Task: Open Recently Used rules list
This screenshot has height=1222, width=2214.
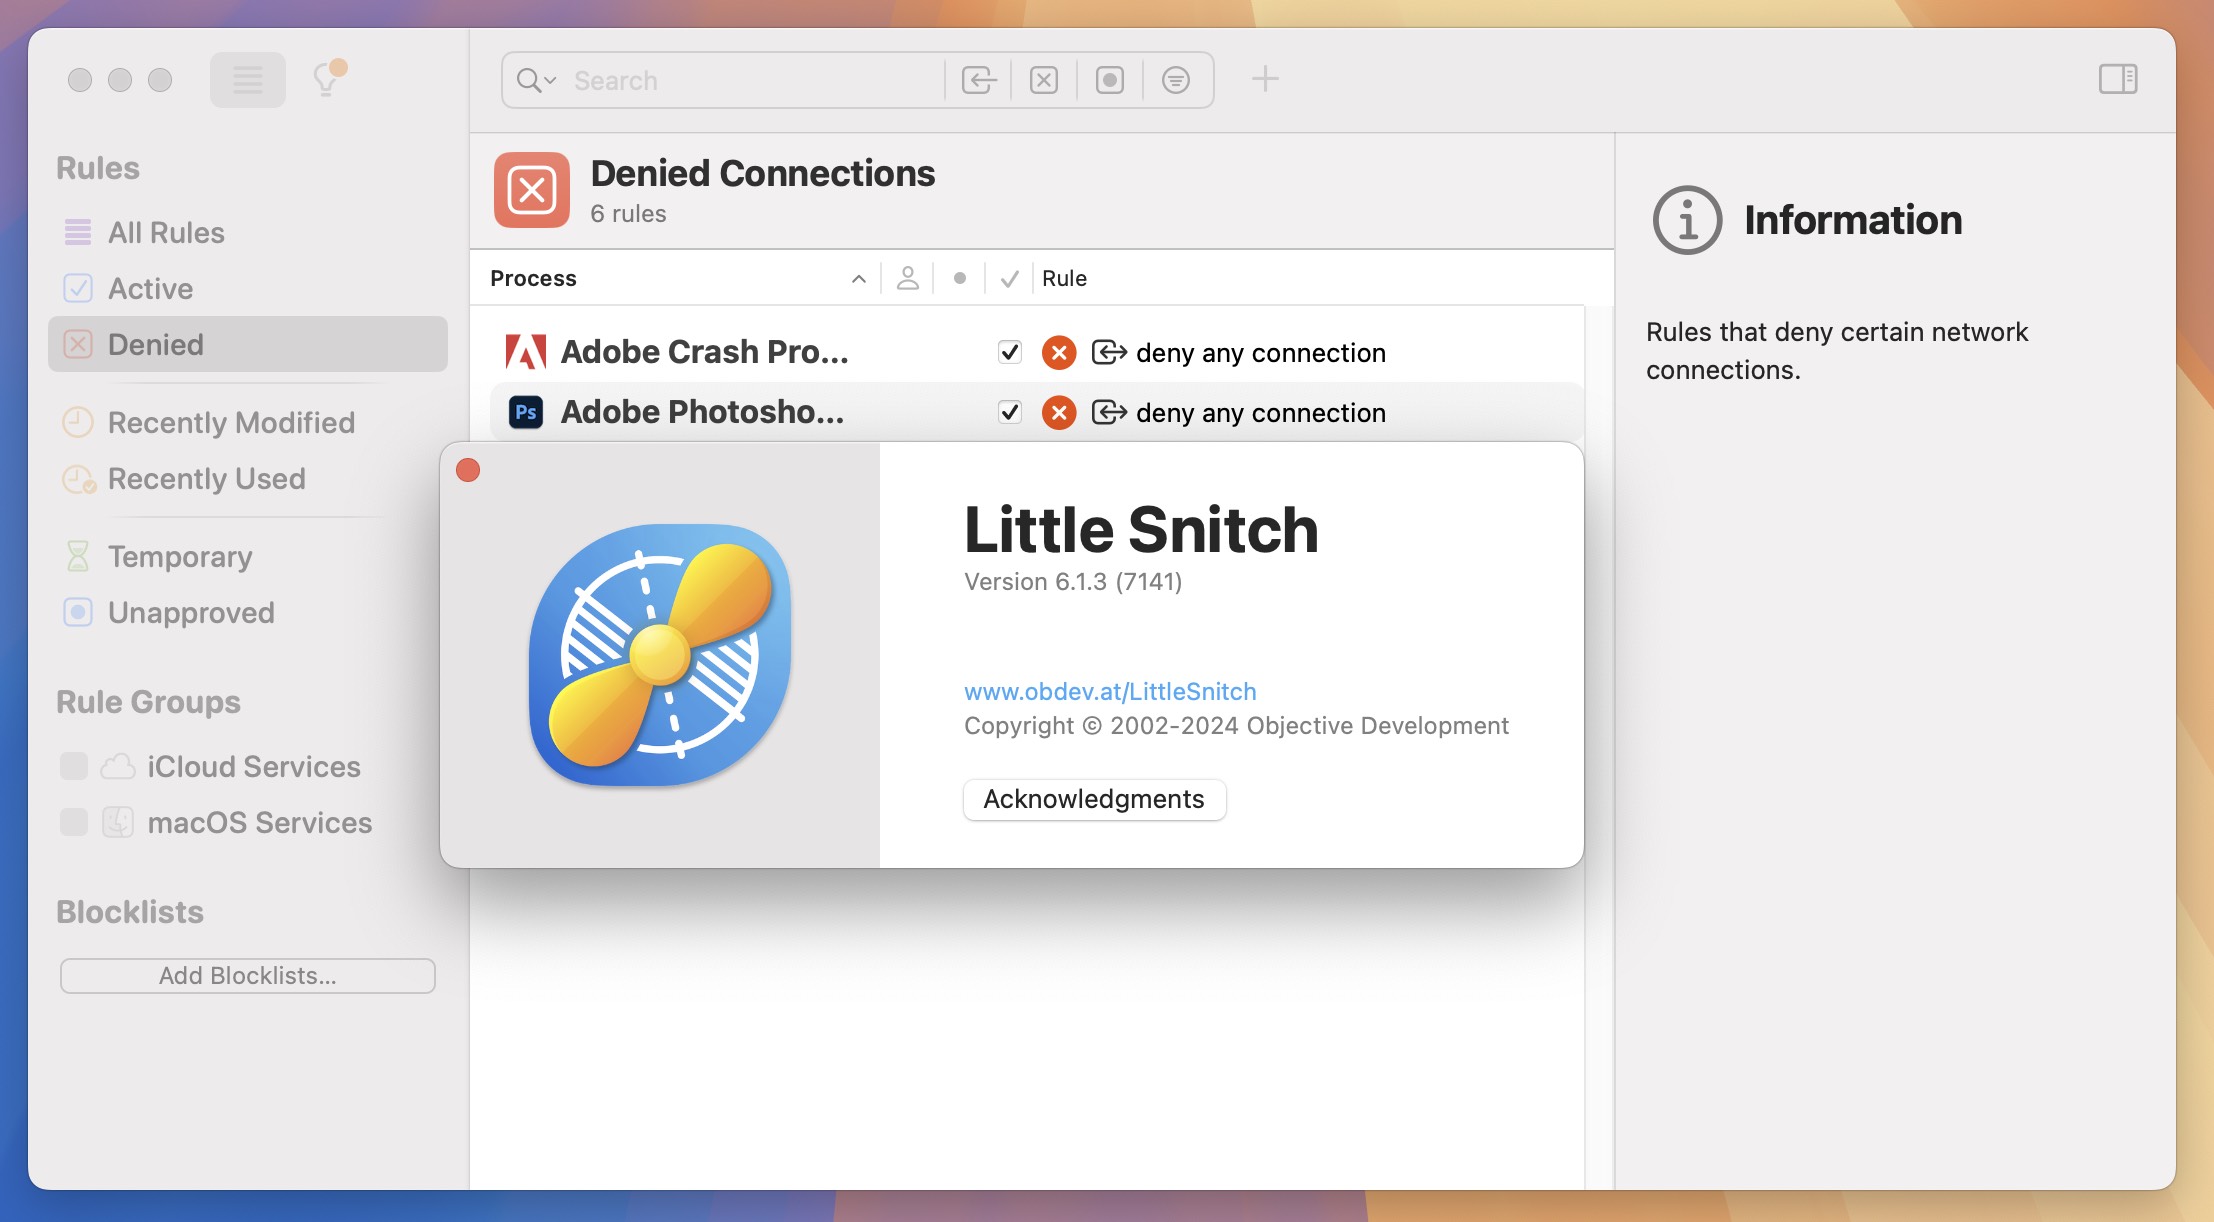Action: (248, 478)
